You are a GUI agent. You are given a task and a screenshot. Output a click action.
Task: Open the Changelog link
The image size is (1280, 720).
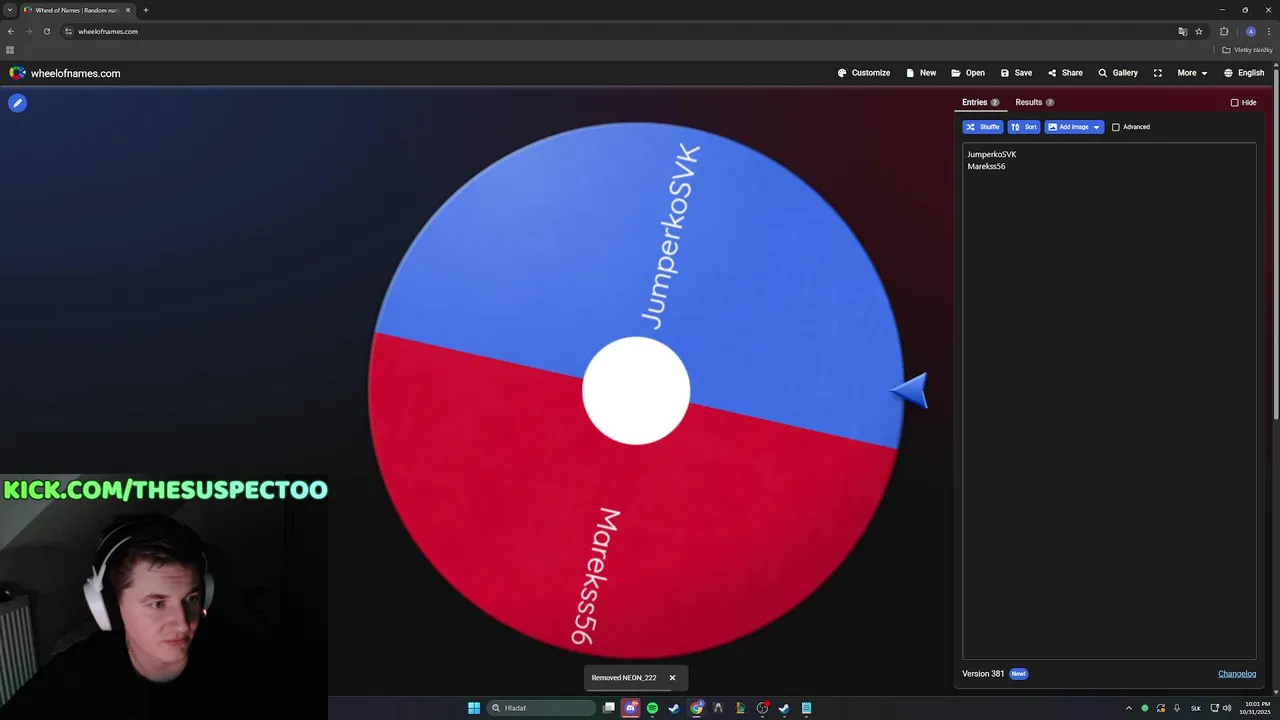pyautogui.click(x=1237, y=674)
